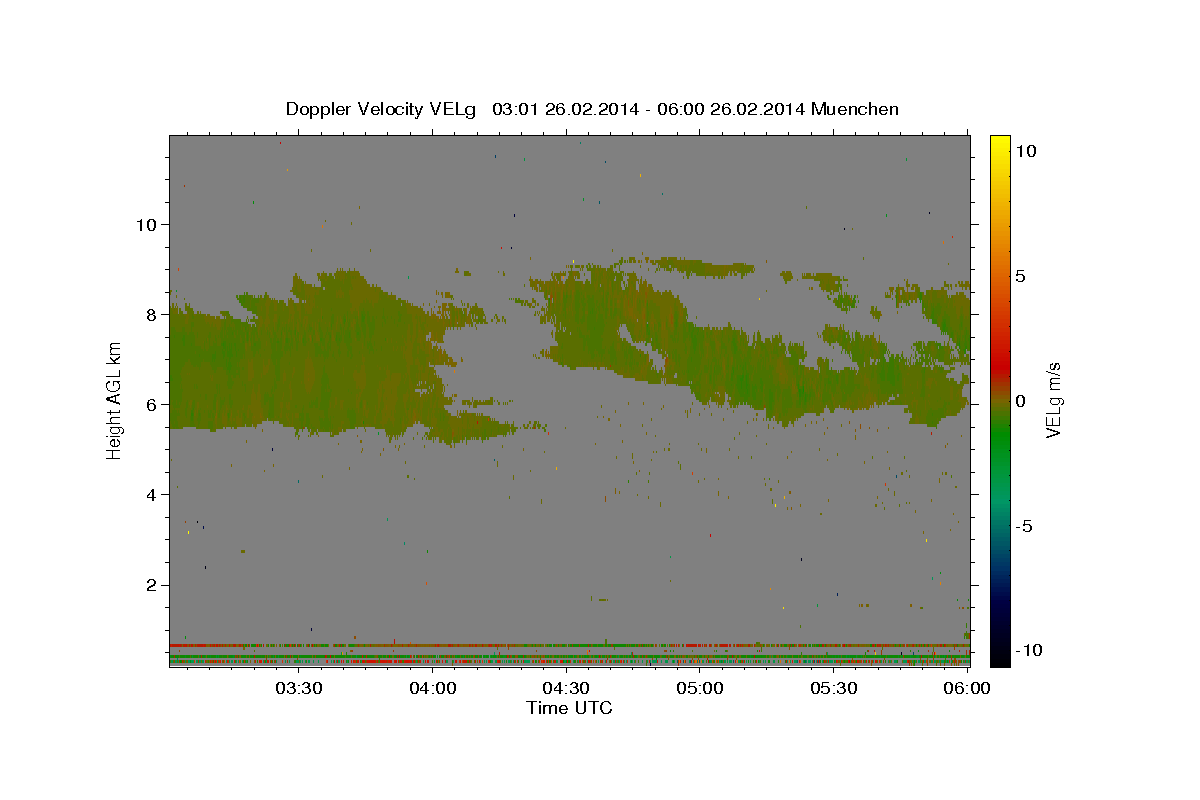The height and width of the screenshot is (800, 1200).
Task: Click the colorbar tick label 0
Action: 1020,400
